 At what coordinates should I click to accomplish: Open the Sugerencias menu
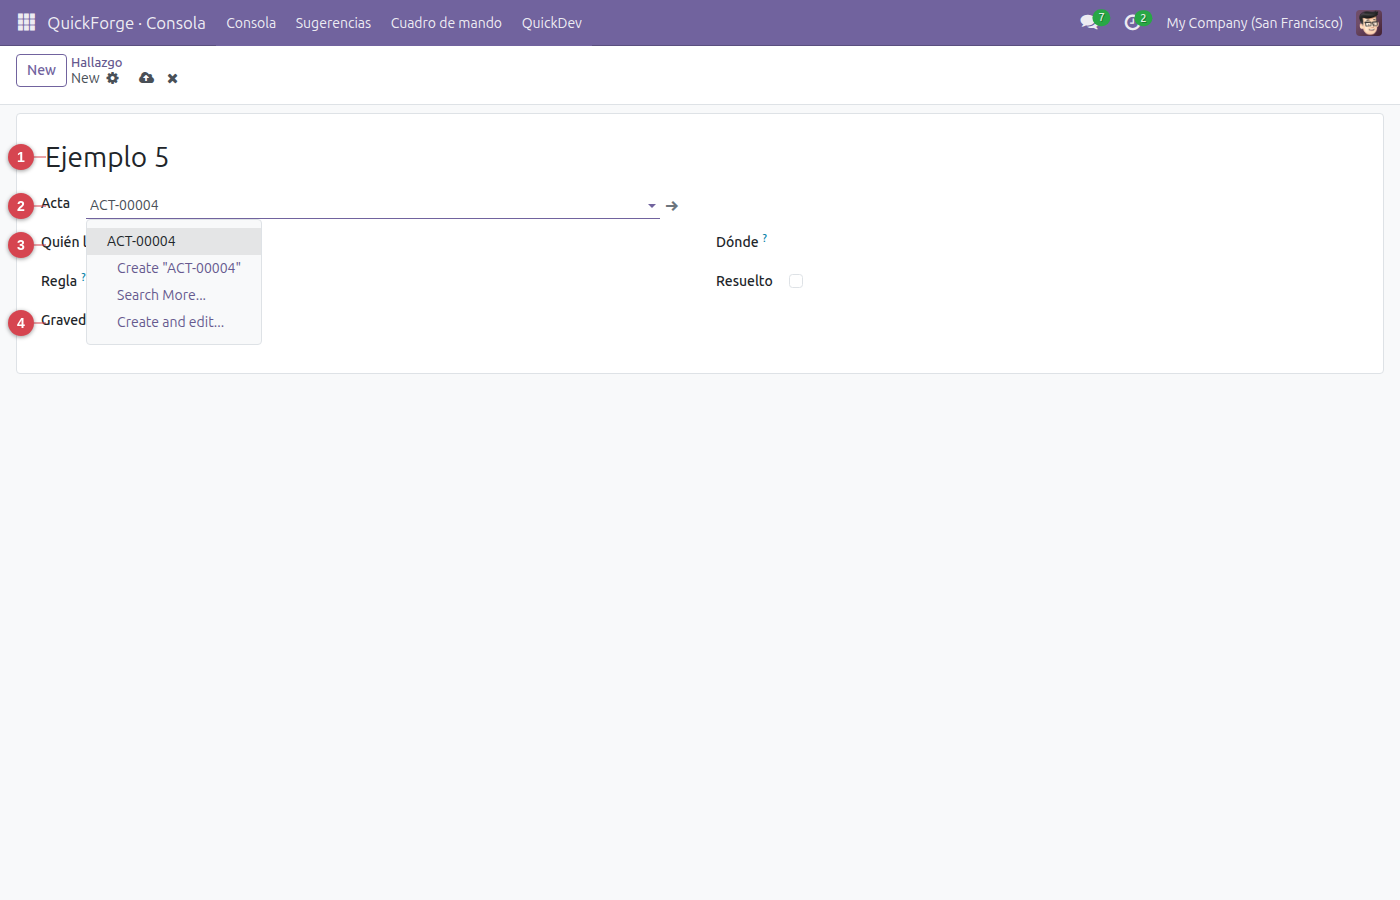pyautogui.click(x=333, y=22)
